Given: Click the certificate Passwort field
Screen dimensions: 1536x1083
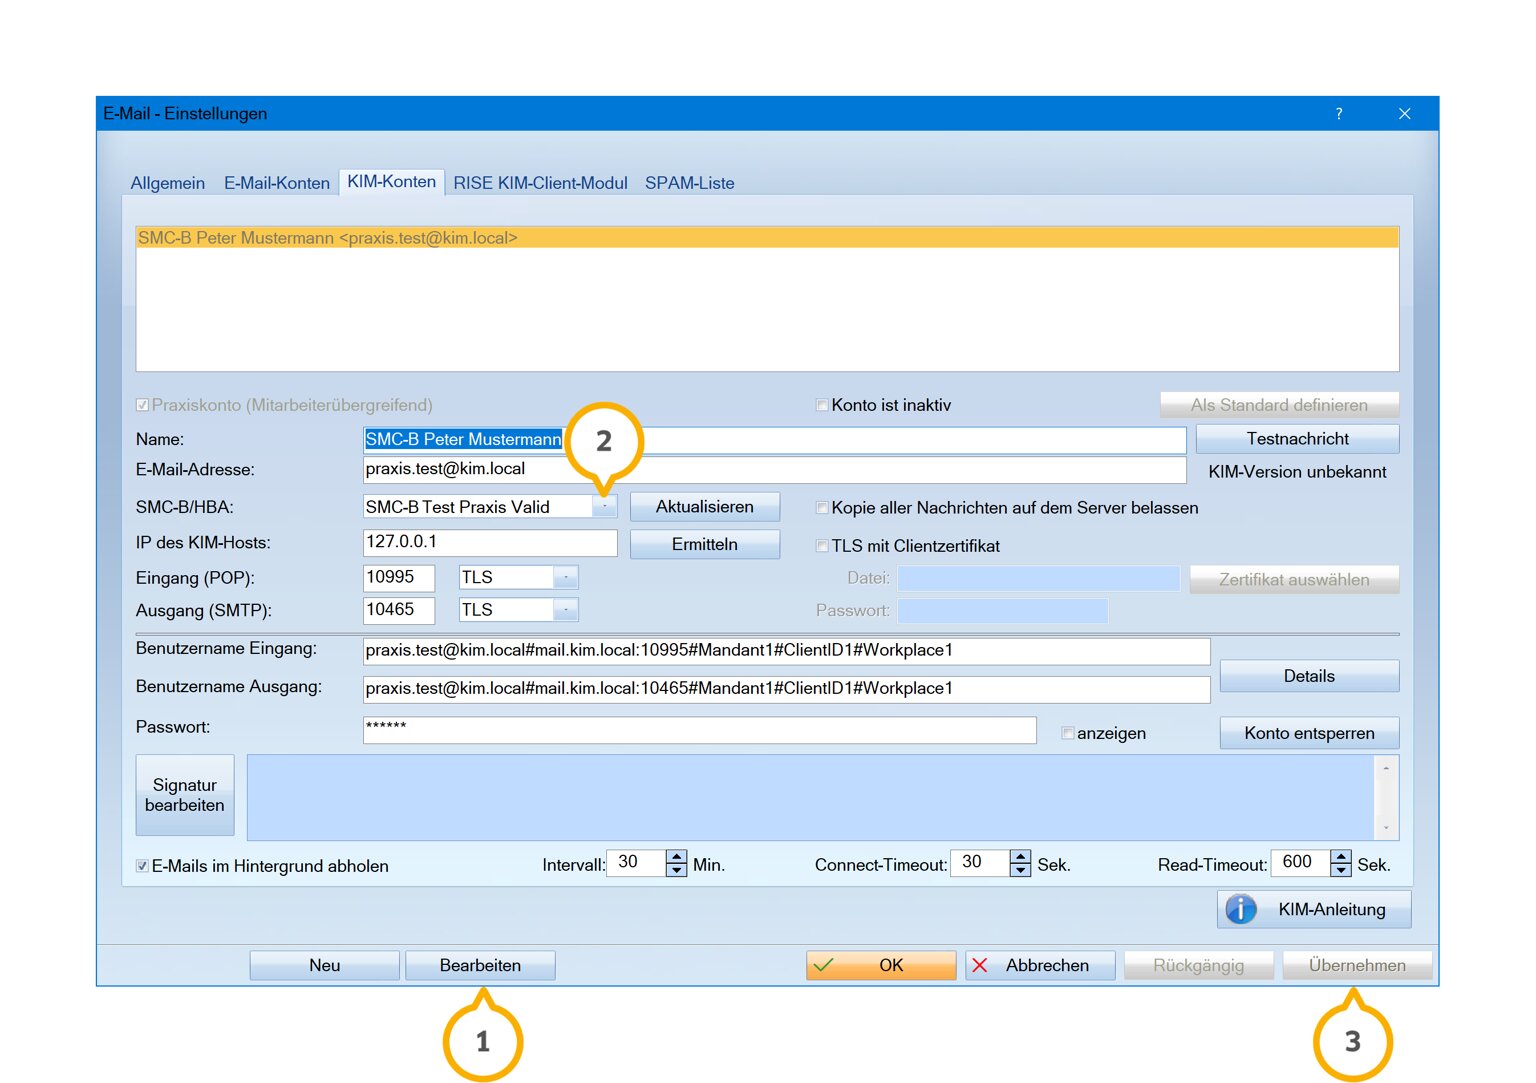Looking at the screenshot, I should click(1003, 610).
